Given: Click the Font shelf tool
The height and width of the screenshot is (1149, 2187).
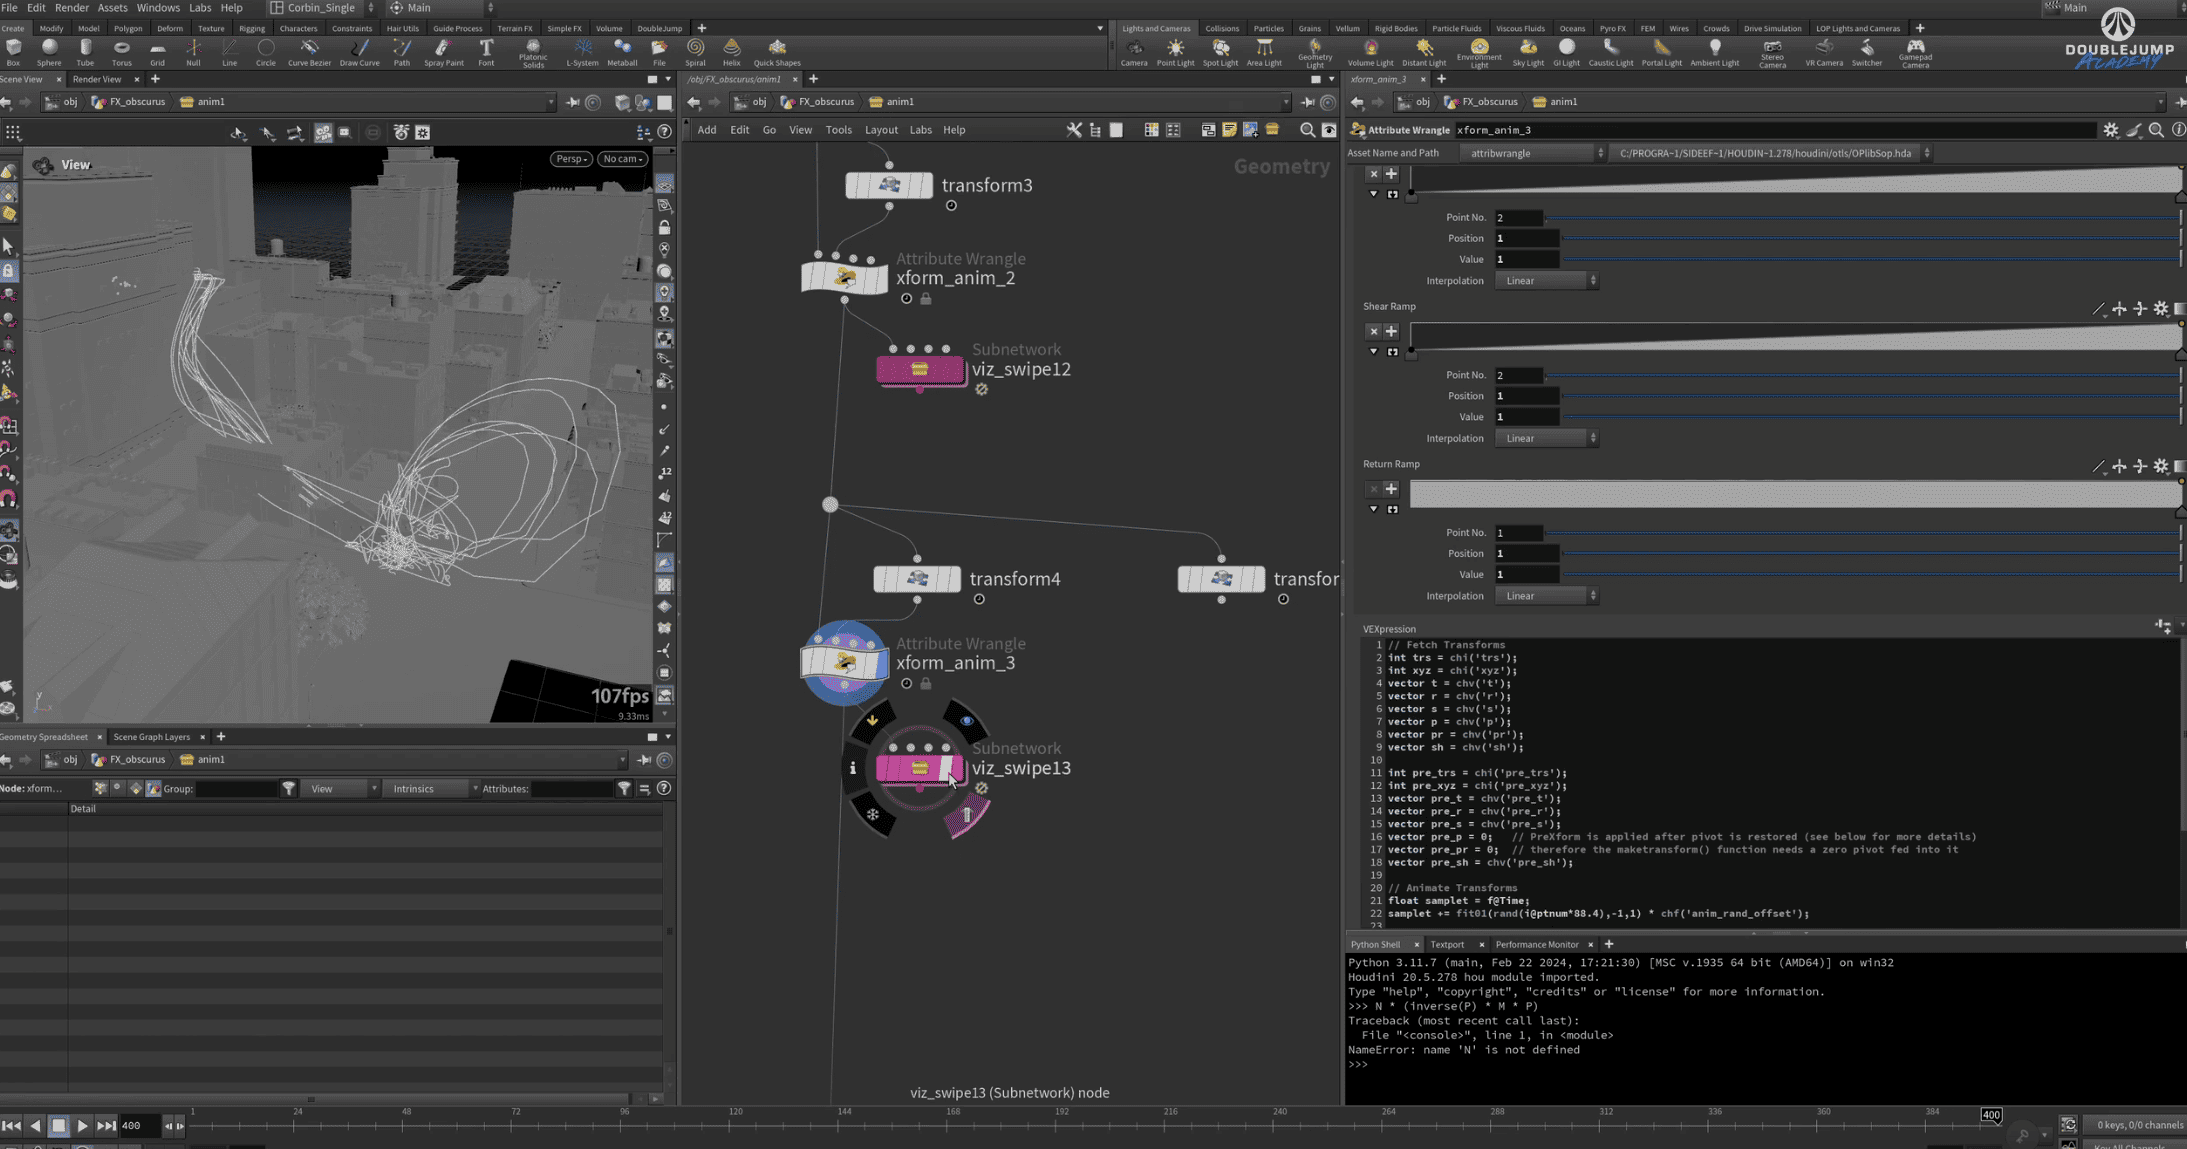Looking at the screenshot, I should click(486, 52).
